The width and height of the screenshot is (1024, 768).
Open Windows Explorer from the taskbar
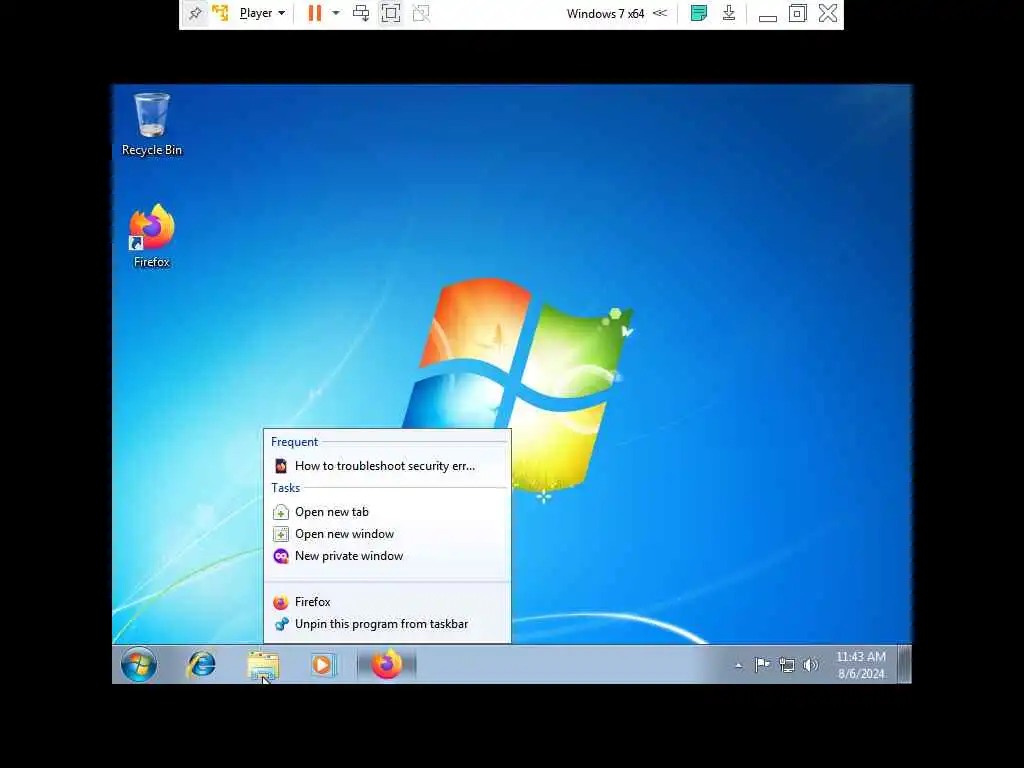click(263, 665)
